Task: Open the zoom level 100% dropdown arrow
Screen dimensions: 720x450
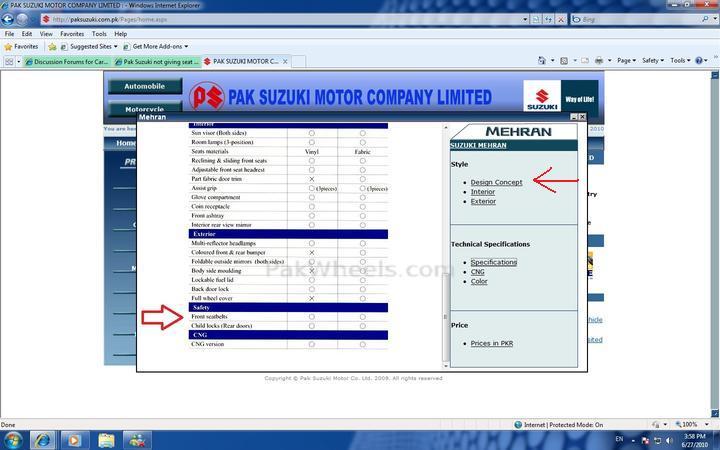Action: coord(706,424)
